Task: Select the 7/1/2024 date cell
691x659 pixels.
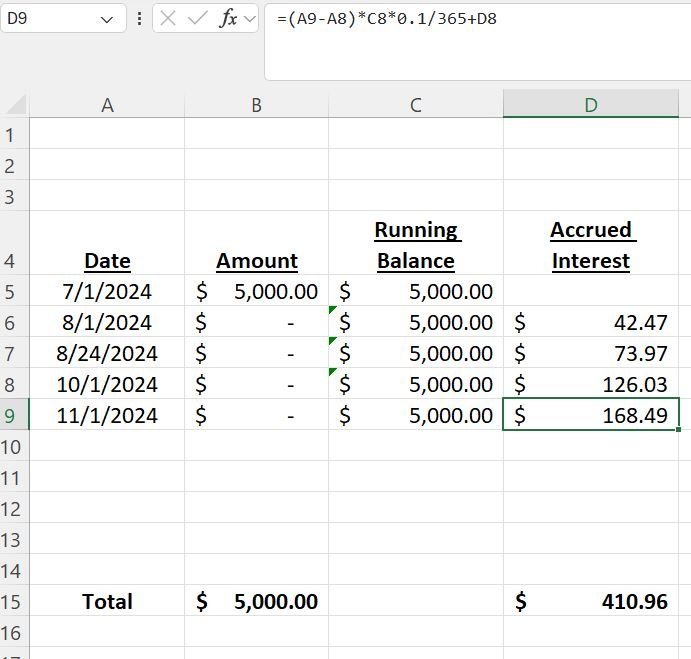Action: [107, 290]
